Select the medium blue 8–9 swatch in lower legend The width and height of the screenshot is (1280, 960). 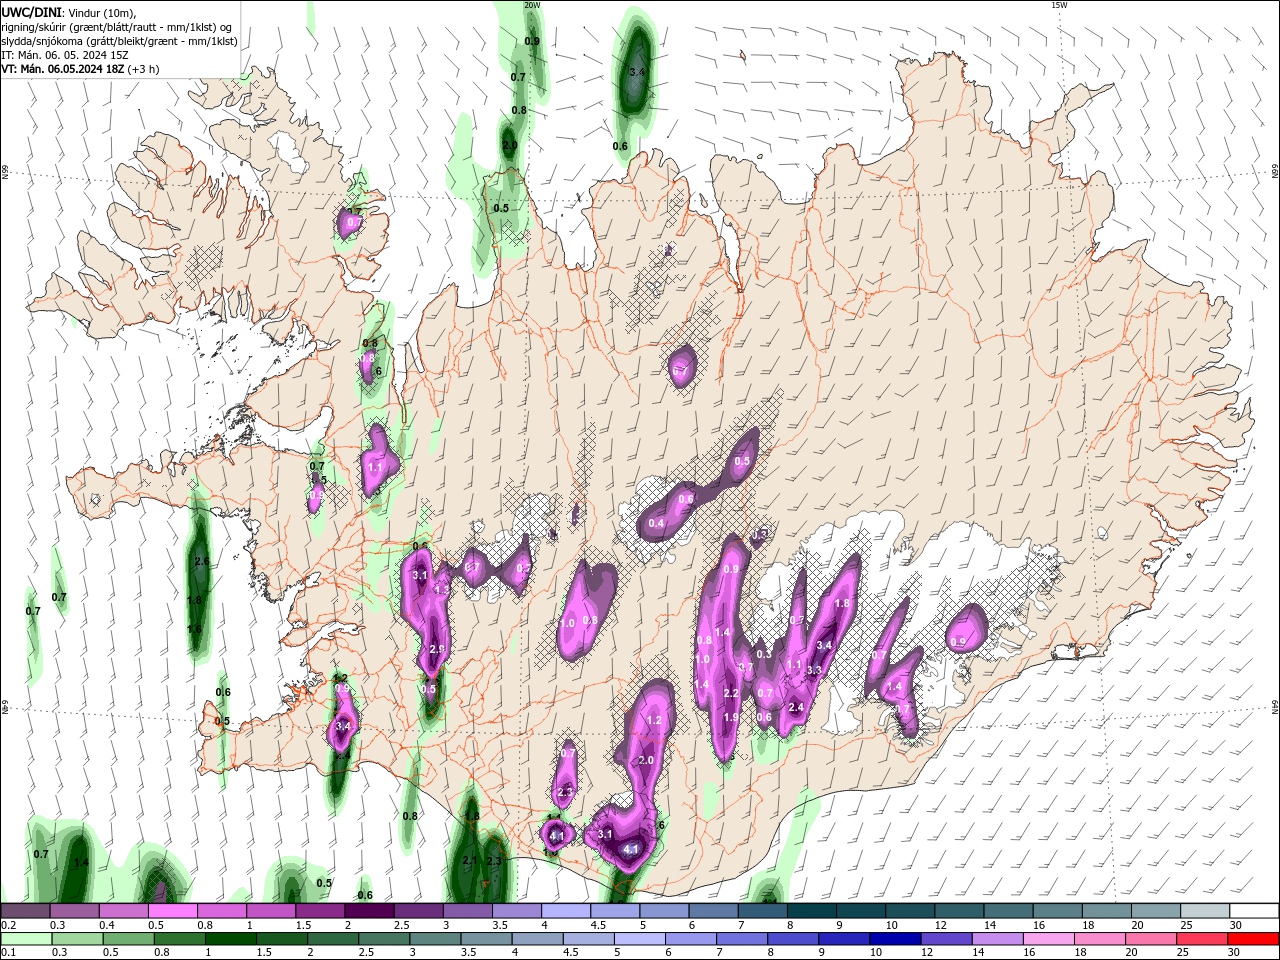point(791,939)
